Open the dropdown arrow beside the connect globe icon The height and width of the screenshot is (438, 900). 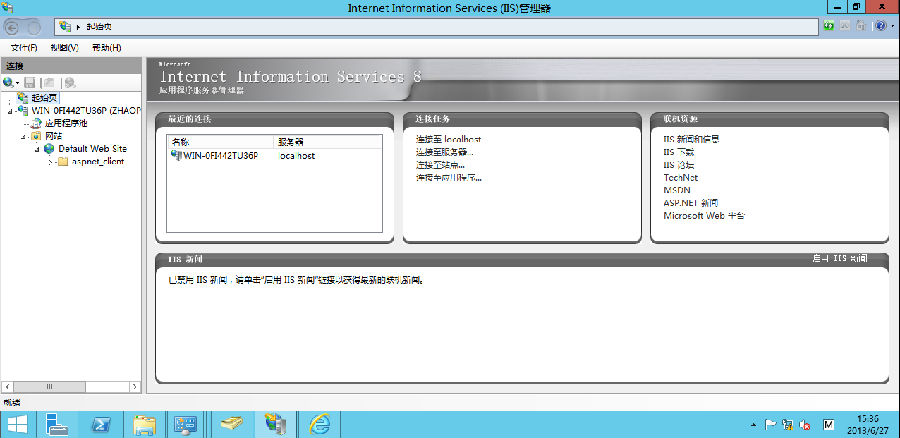pyautogui.click(x=17, y=83)
